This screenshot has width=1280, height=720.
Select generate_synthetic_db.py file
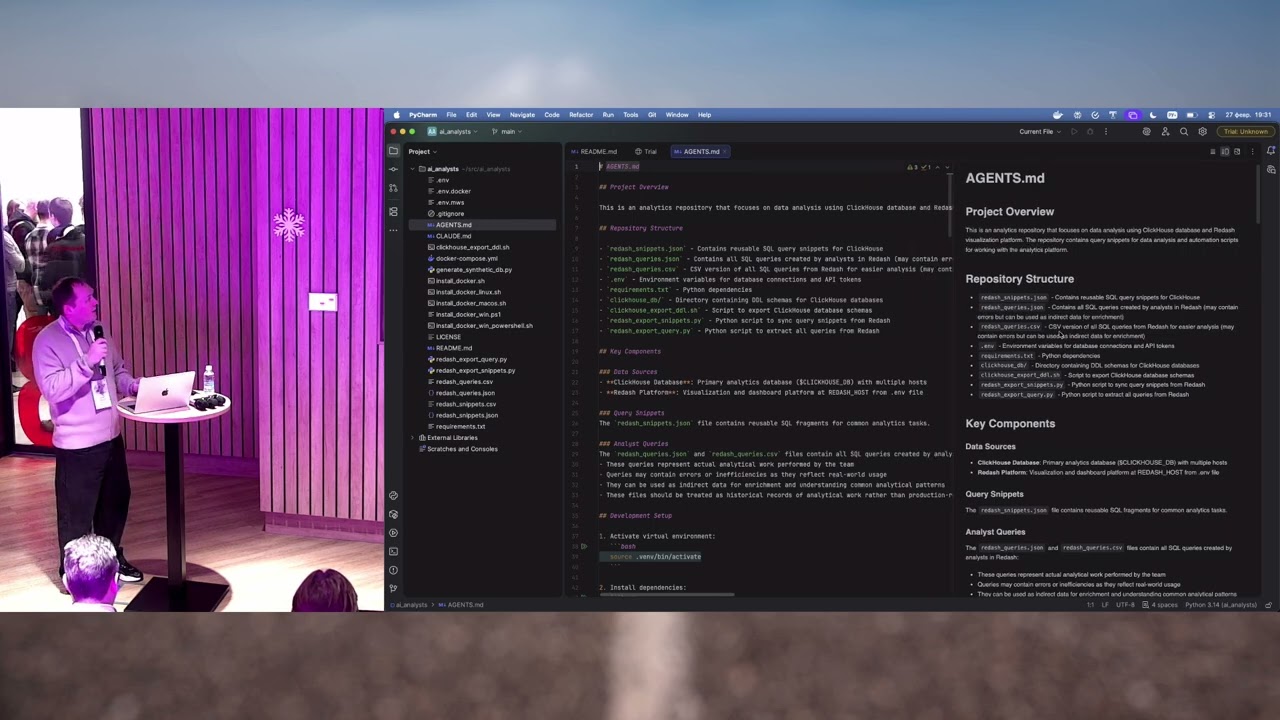point(469,269)
